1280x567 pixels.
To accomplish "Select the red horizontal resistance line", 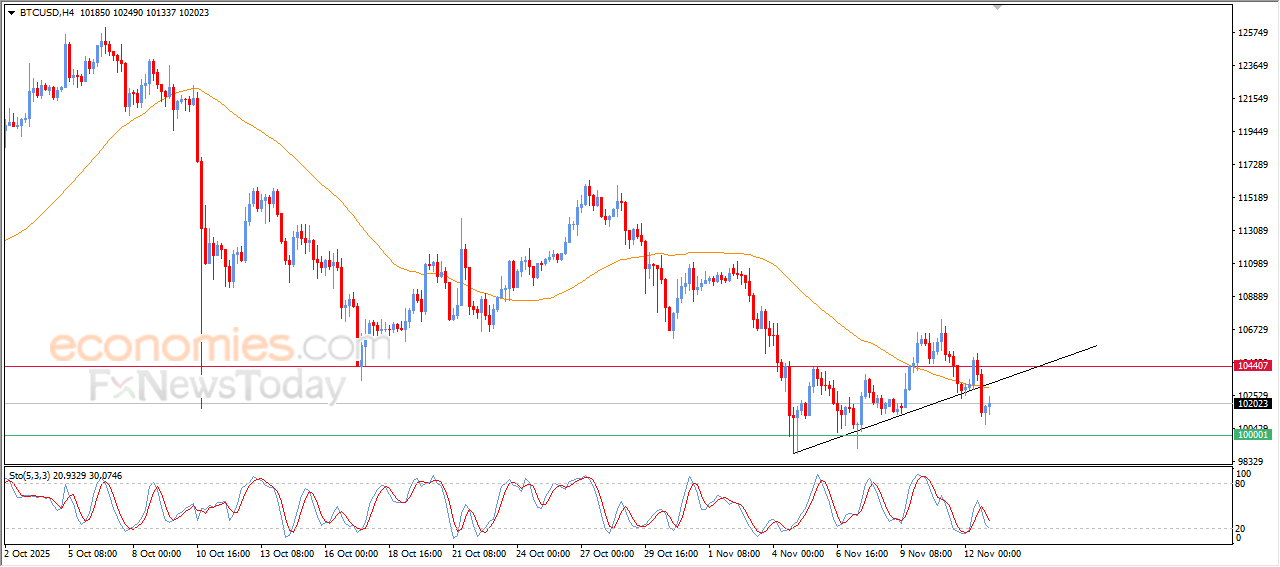I will click(x=600, y=366).
